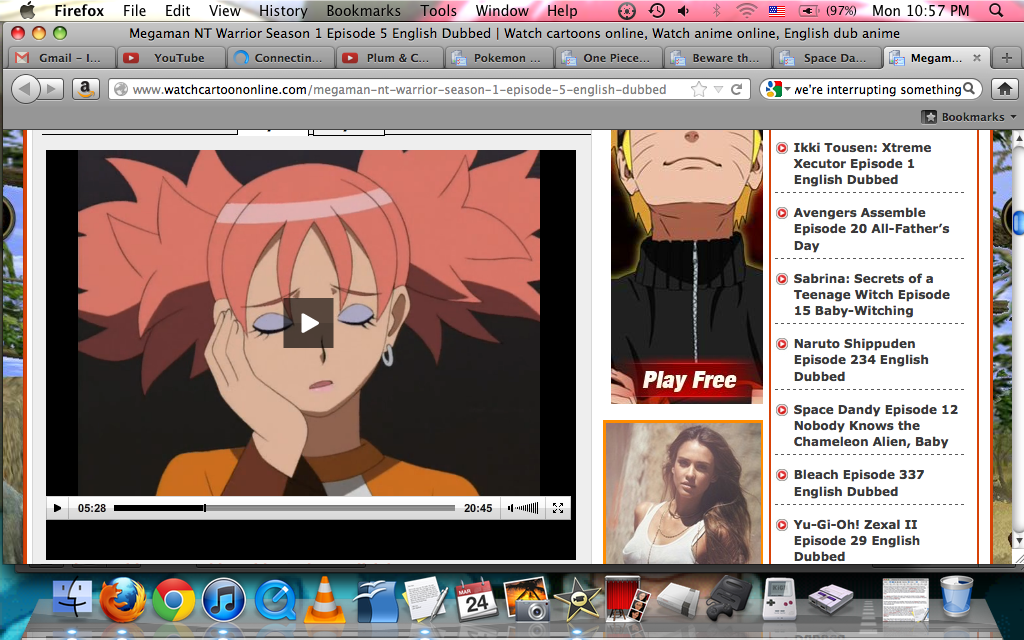This screenshot has width=1024, height=640.
Task: Open the URL bar history dropdown arrow
Action: pos(718,89)
